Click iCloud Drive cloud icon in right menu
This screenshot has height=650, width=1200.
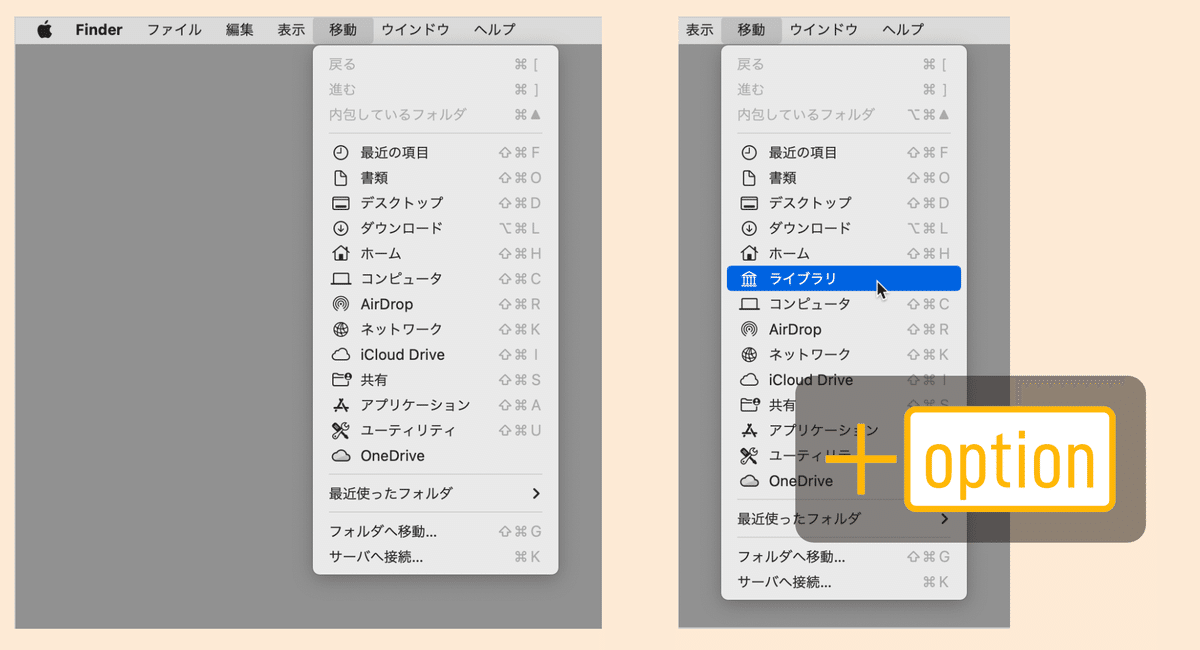(x=749, y=380)
